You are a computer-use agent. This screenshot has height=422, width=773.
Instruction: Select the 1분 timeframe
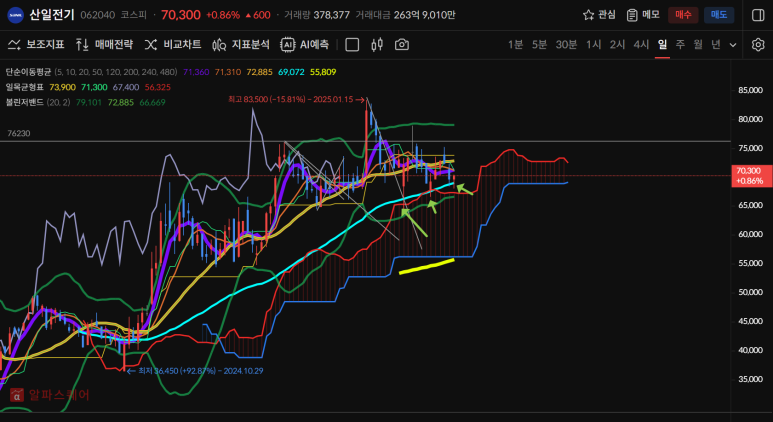pyautogui.click(x=516, y=45)
